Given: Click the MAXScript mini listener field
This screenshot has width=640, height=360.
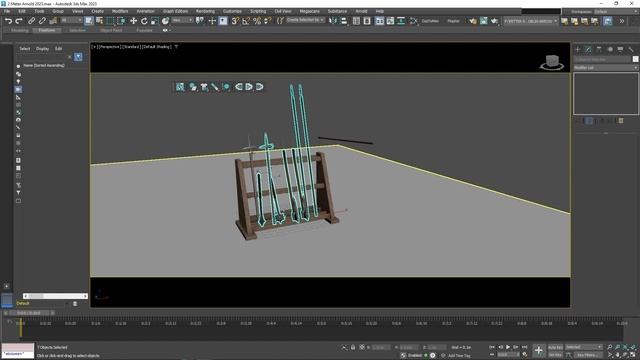Looking at the screenshot, I should coord(18,351).
